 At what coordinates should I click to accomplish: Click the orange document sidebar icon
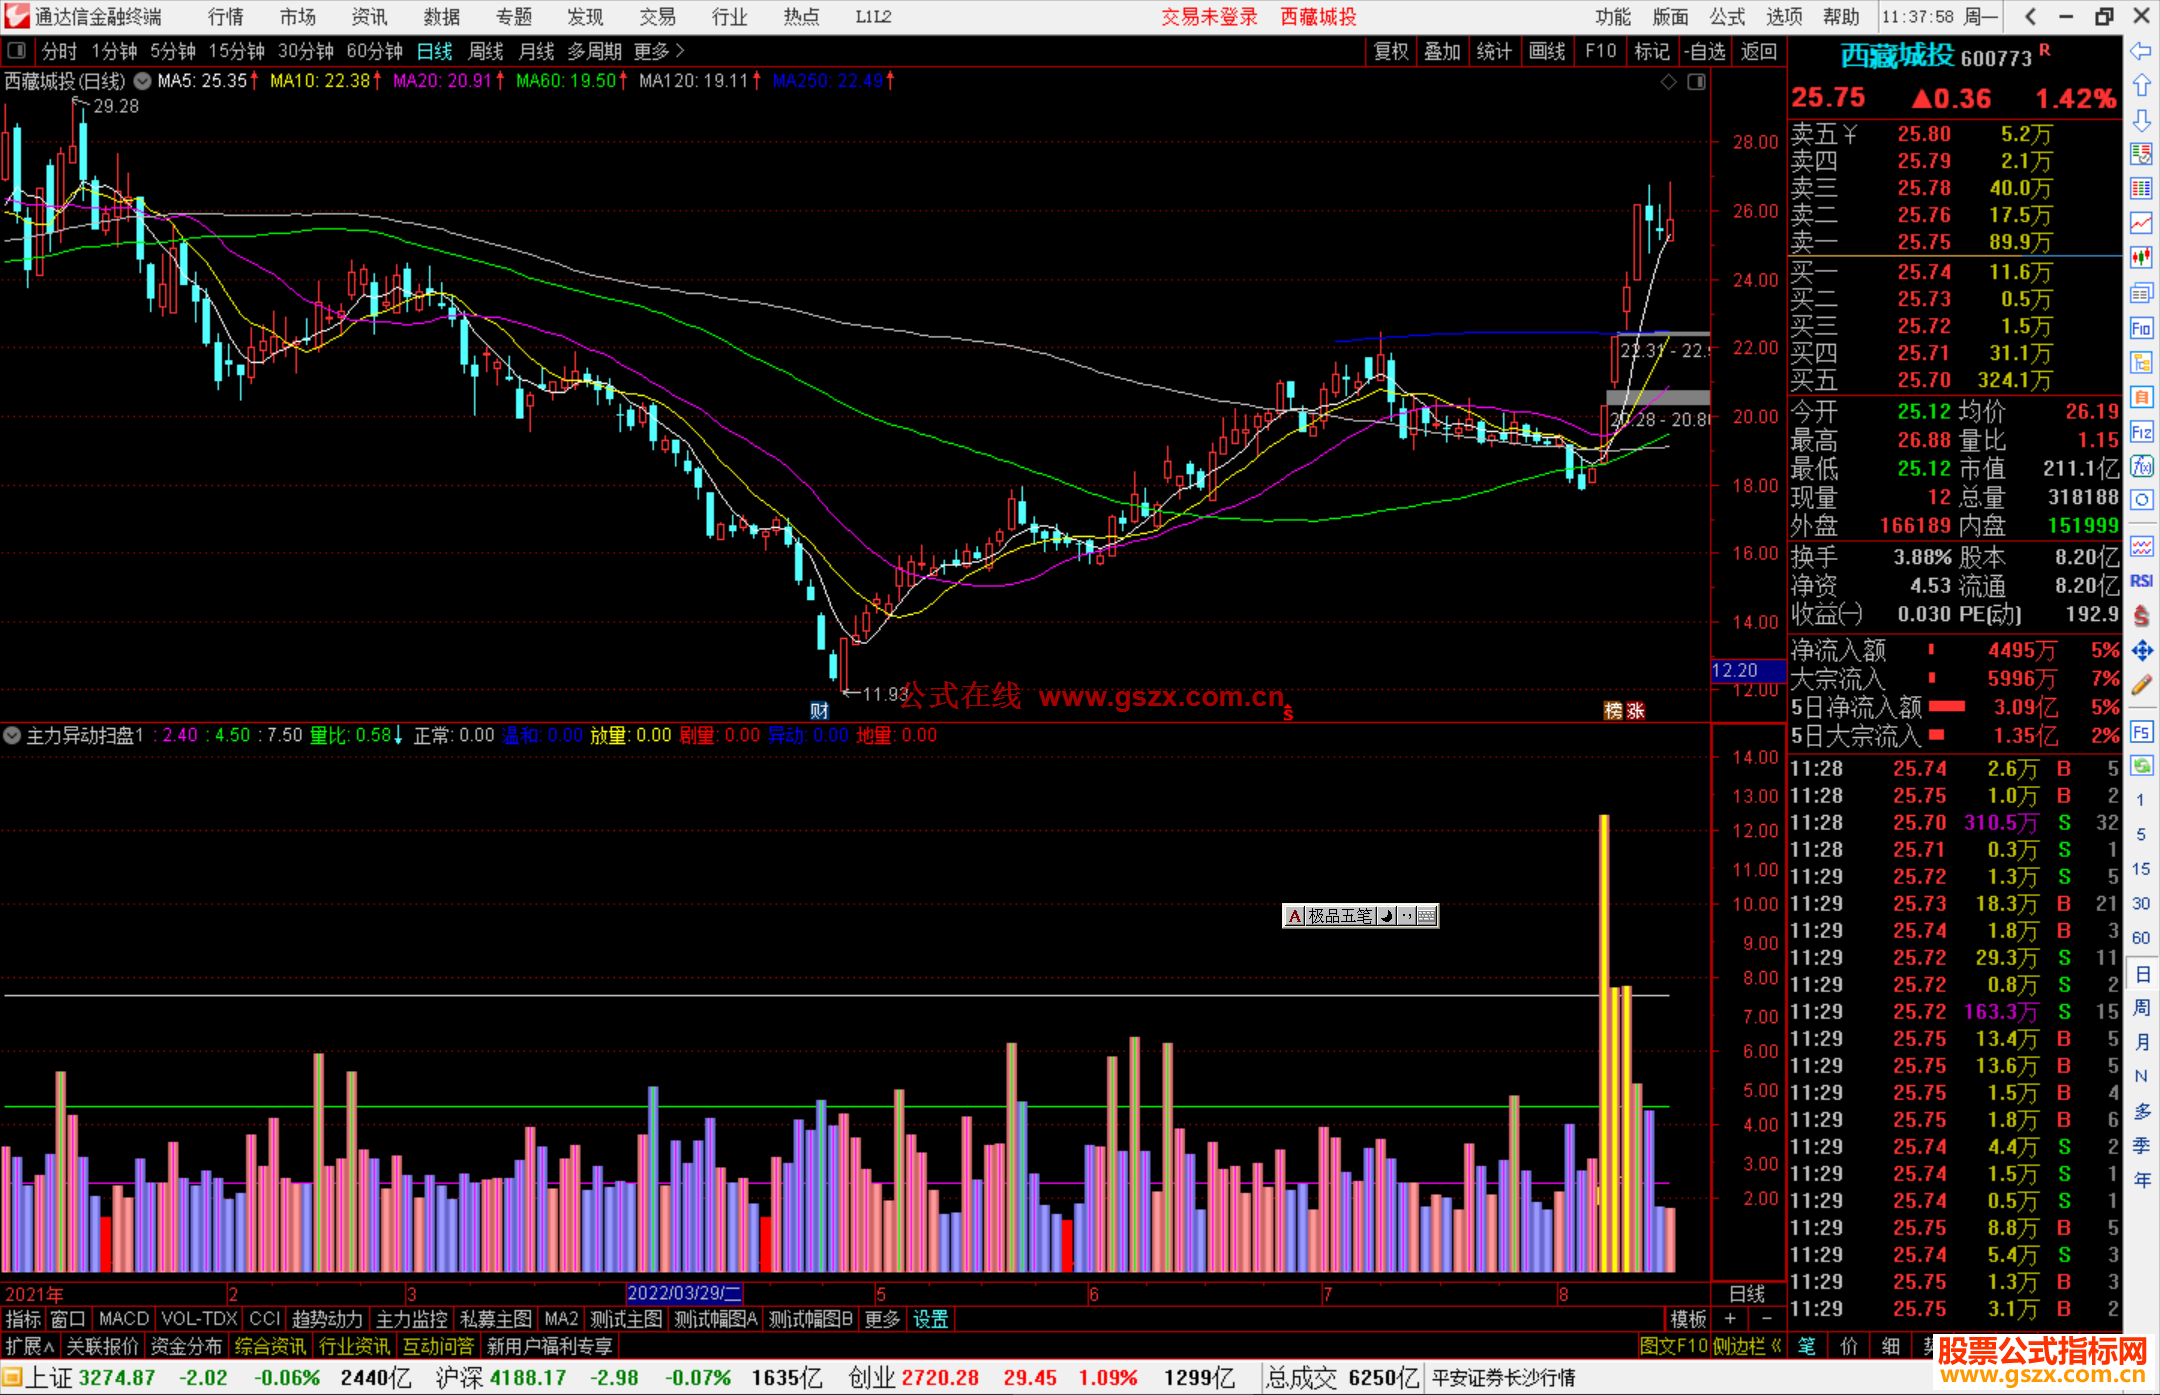[x=2141, y=397]
